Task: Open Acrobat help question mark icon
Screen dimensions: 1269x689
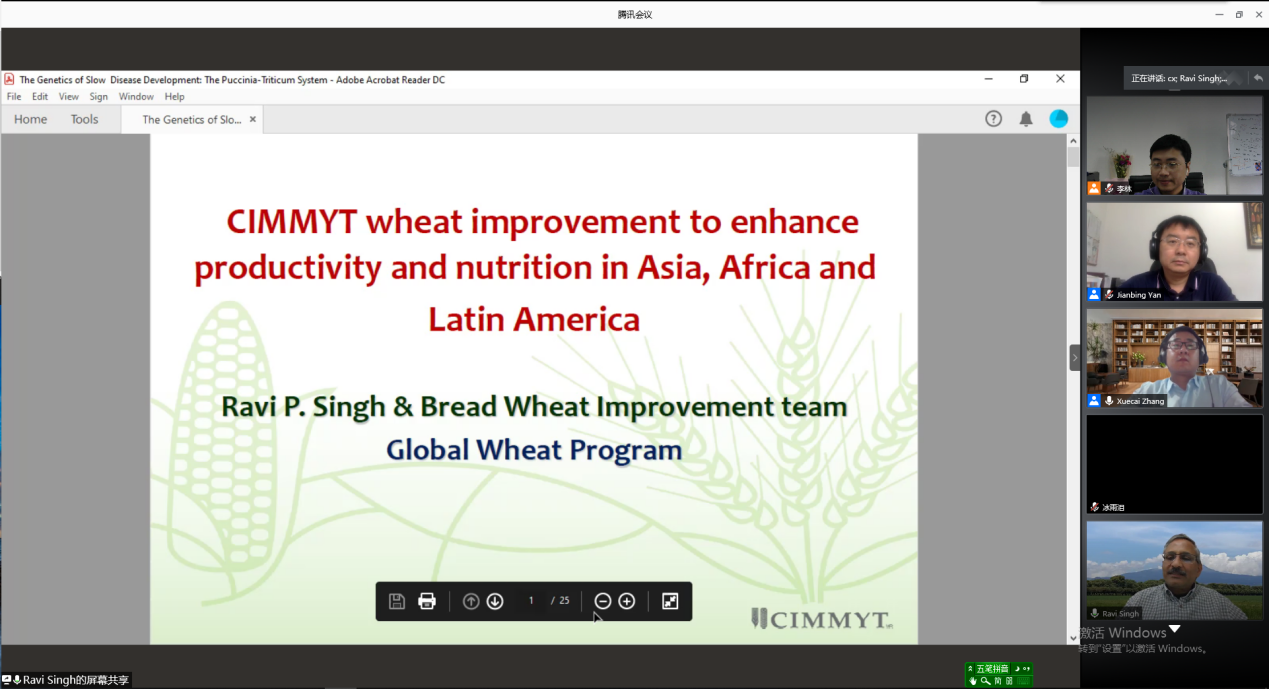Action: tap(993, 119)
